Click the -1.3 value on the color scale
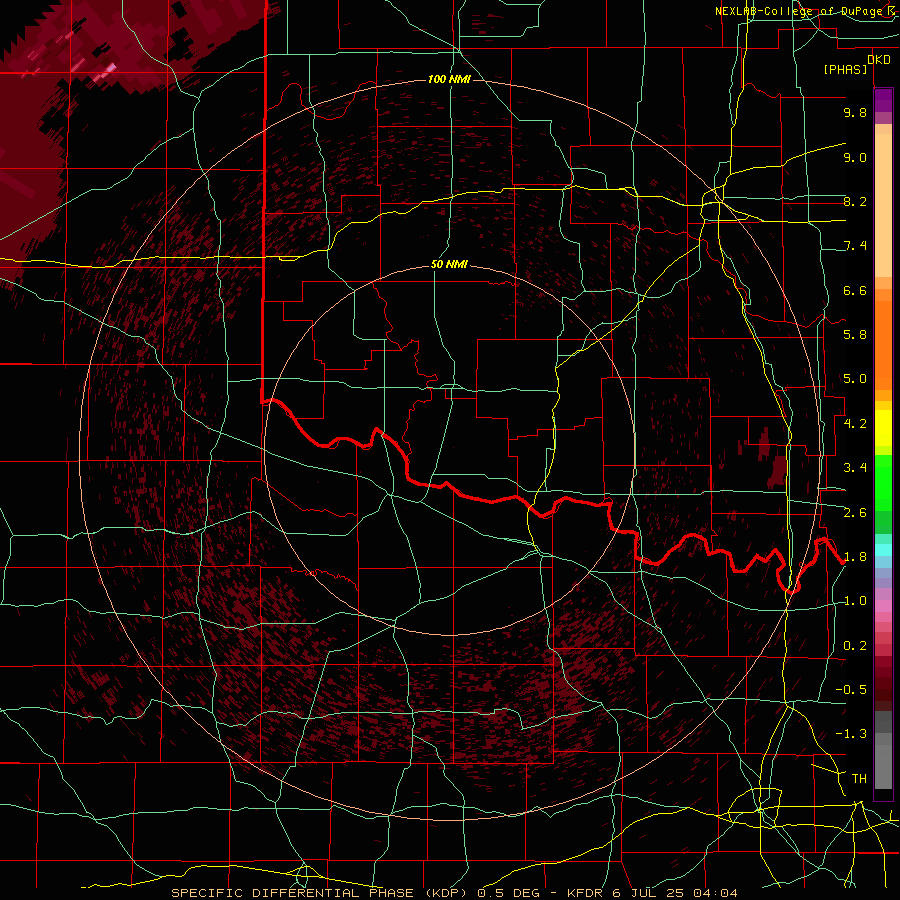This screenshot has width=900, height=900. pos(851,734)
